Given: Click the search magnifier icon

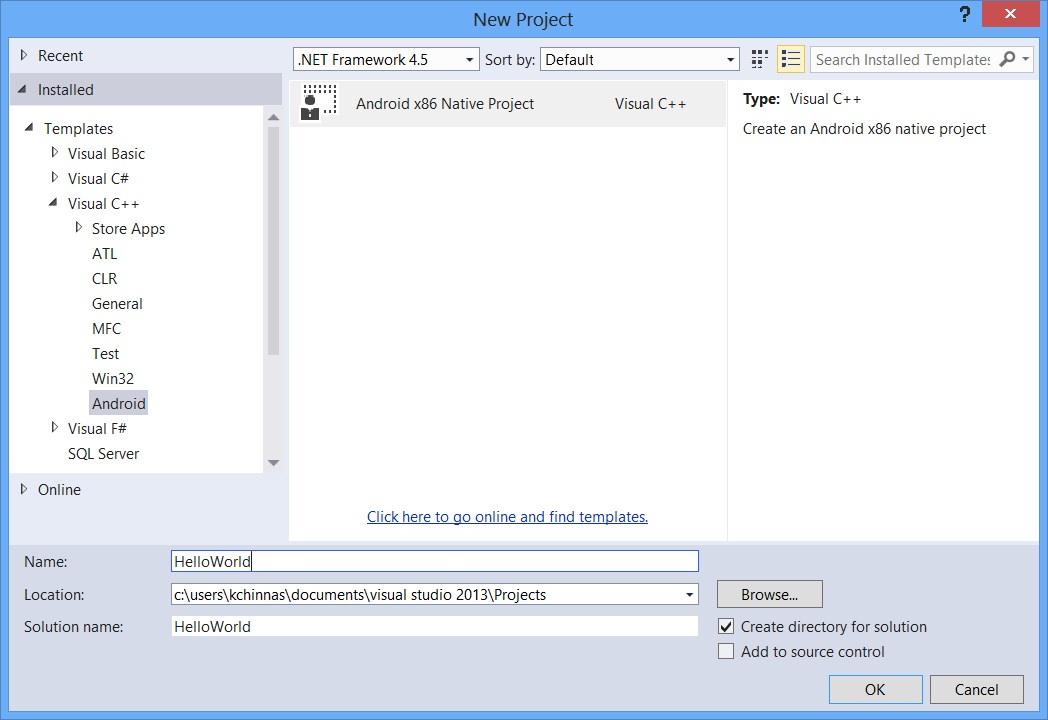Looking at the screenshot, I should [x=1007, y=60].
